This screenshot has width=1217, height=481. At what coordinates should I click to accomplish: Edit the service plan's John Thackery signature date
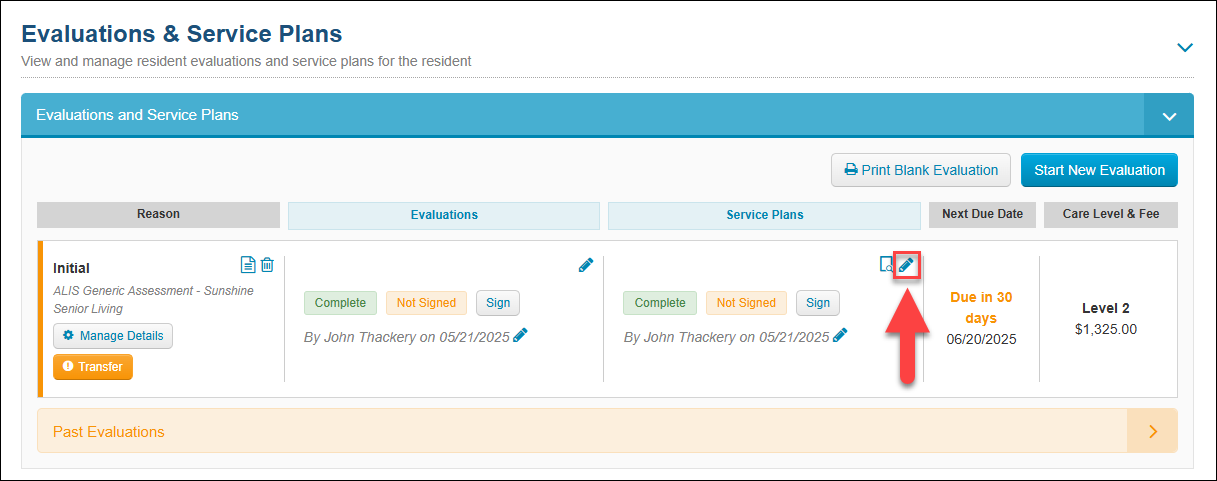pos(840,336)
